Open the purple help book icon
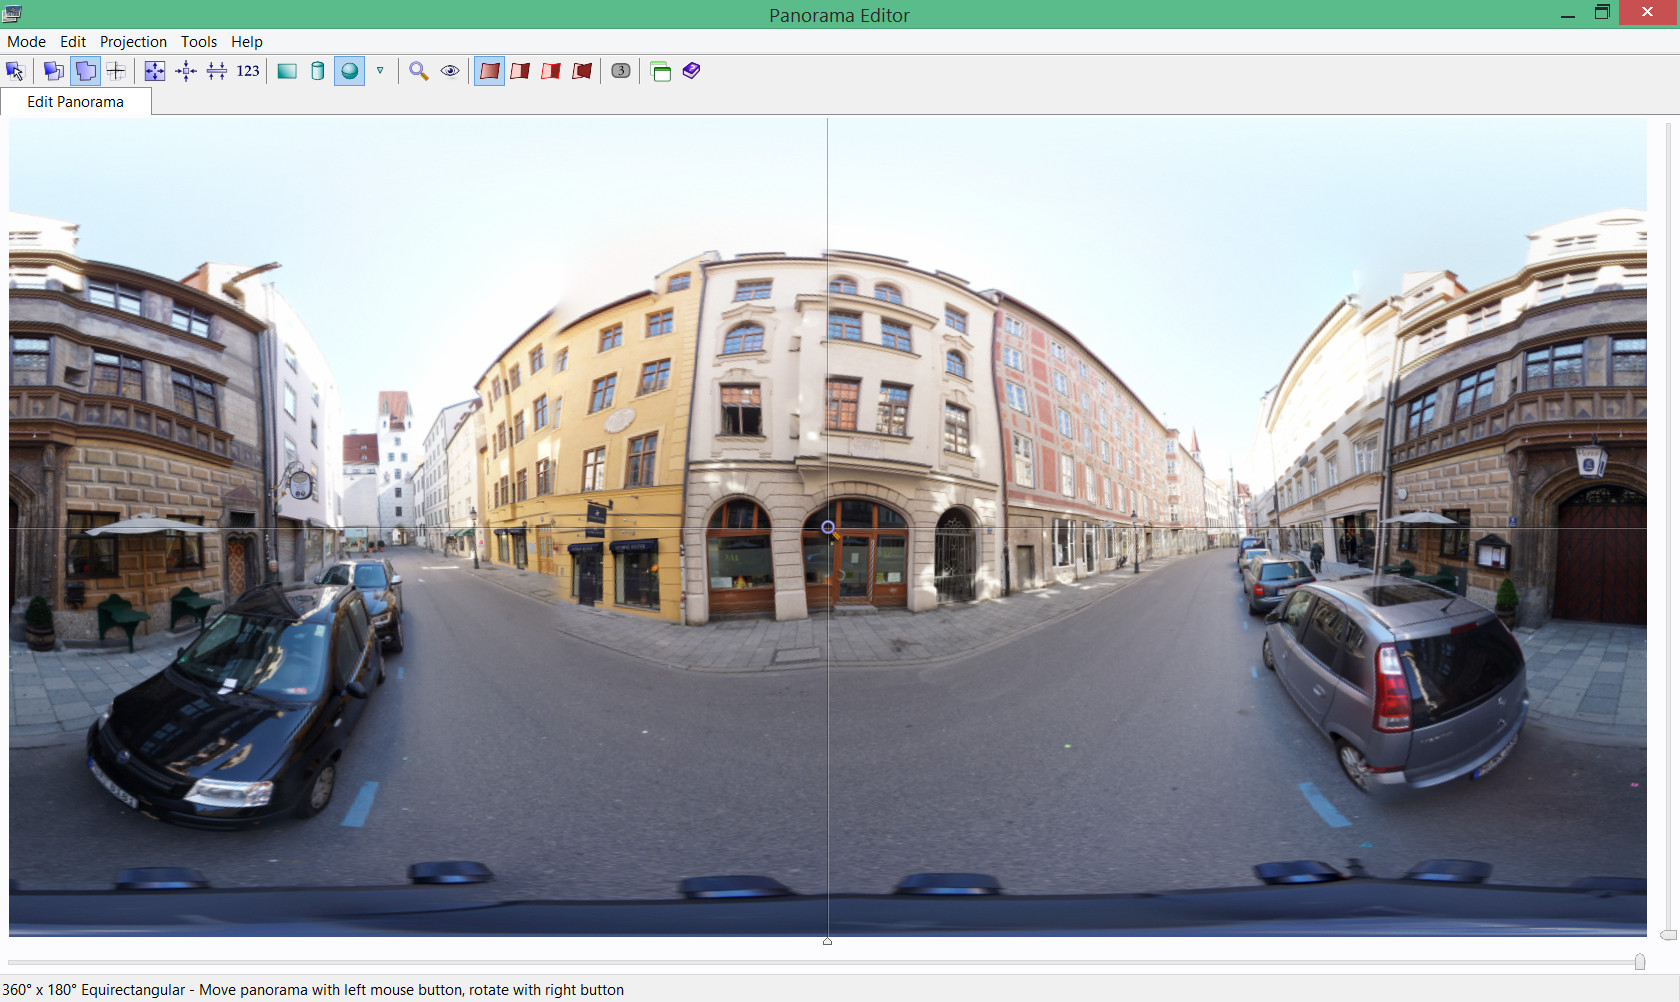 click(x=692, y=71)
